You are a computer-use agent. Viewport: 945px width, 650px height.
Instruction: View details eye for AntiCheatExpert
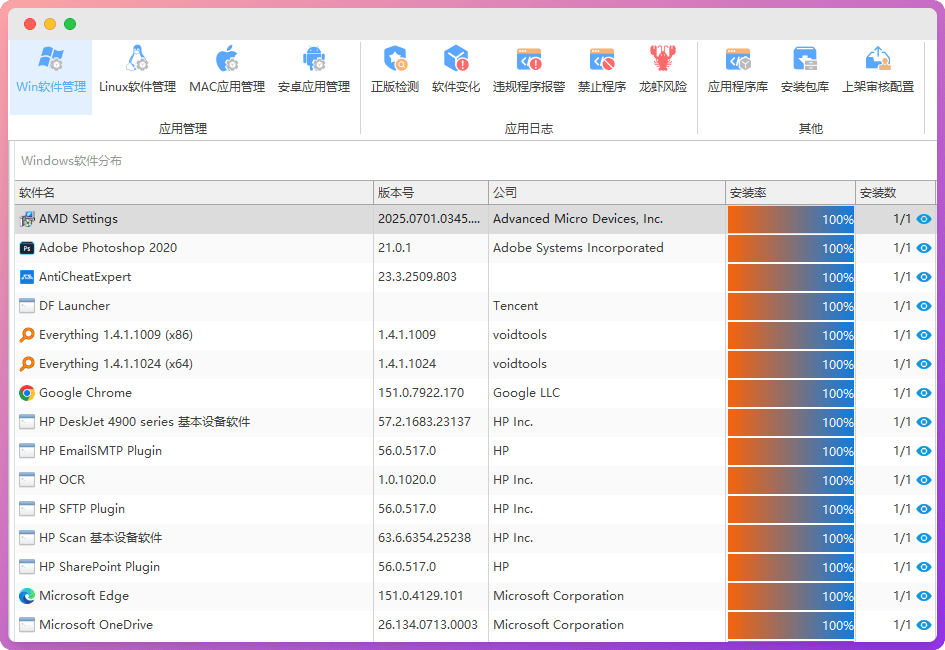click(x=924, y=277)
